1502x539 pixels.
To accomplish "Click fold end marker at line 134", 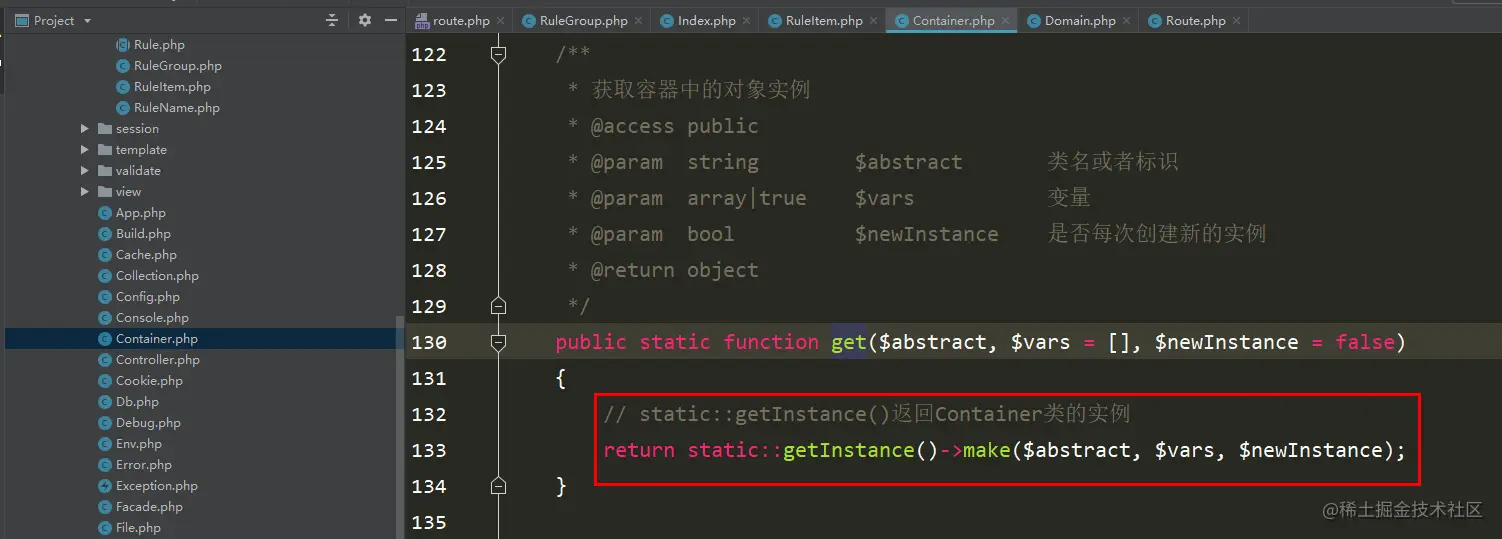I will coord(498,486).
